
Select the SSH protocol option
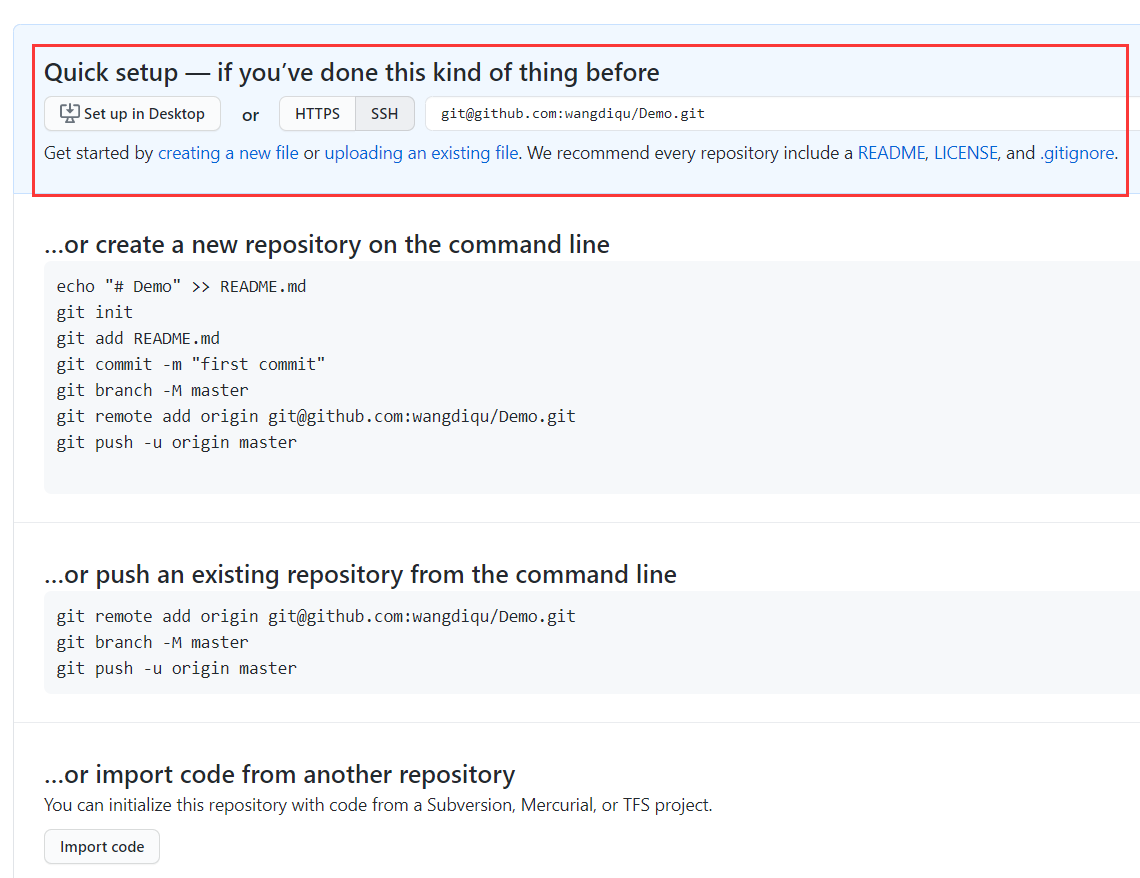click(385, 114)
